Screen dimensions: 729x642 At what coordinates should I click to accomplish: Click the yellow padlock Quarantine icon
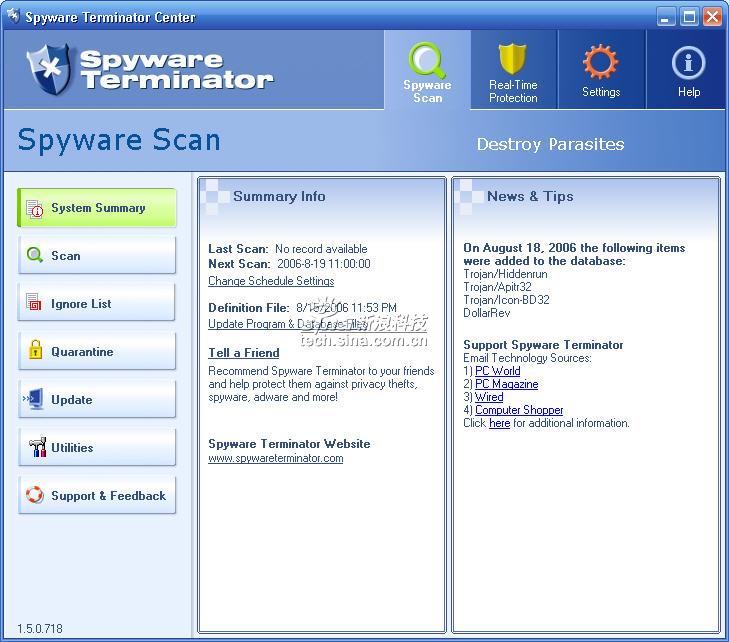pyautogui.click(x=35, y=350)
